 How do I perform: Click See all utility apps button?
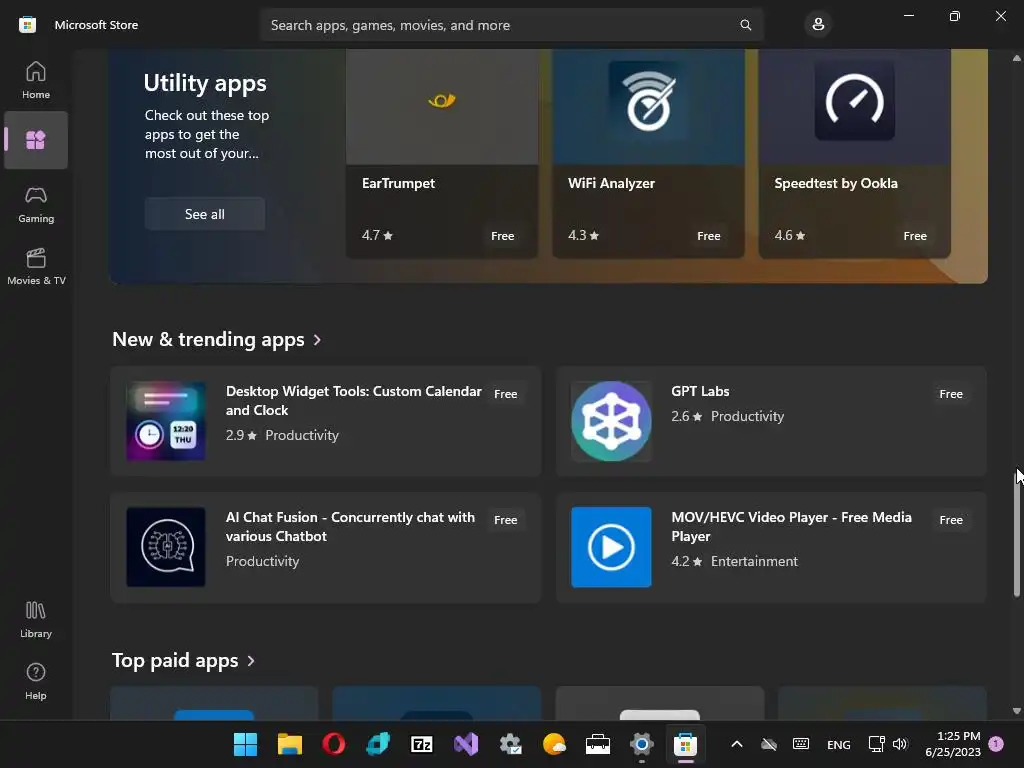(x=204, y=214)
